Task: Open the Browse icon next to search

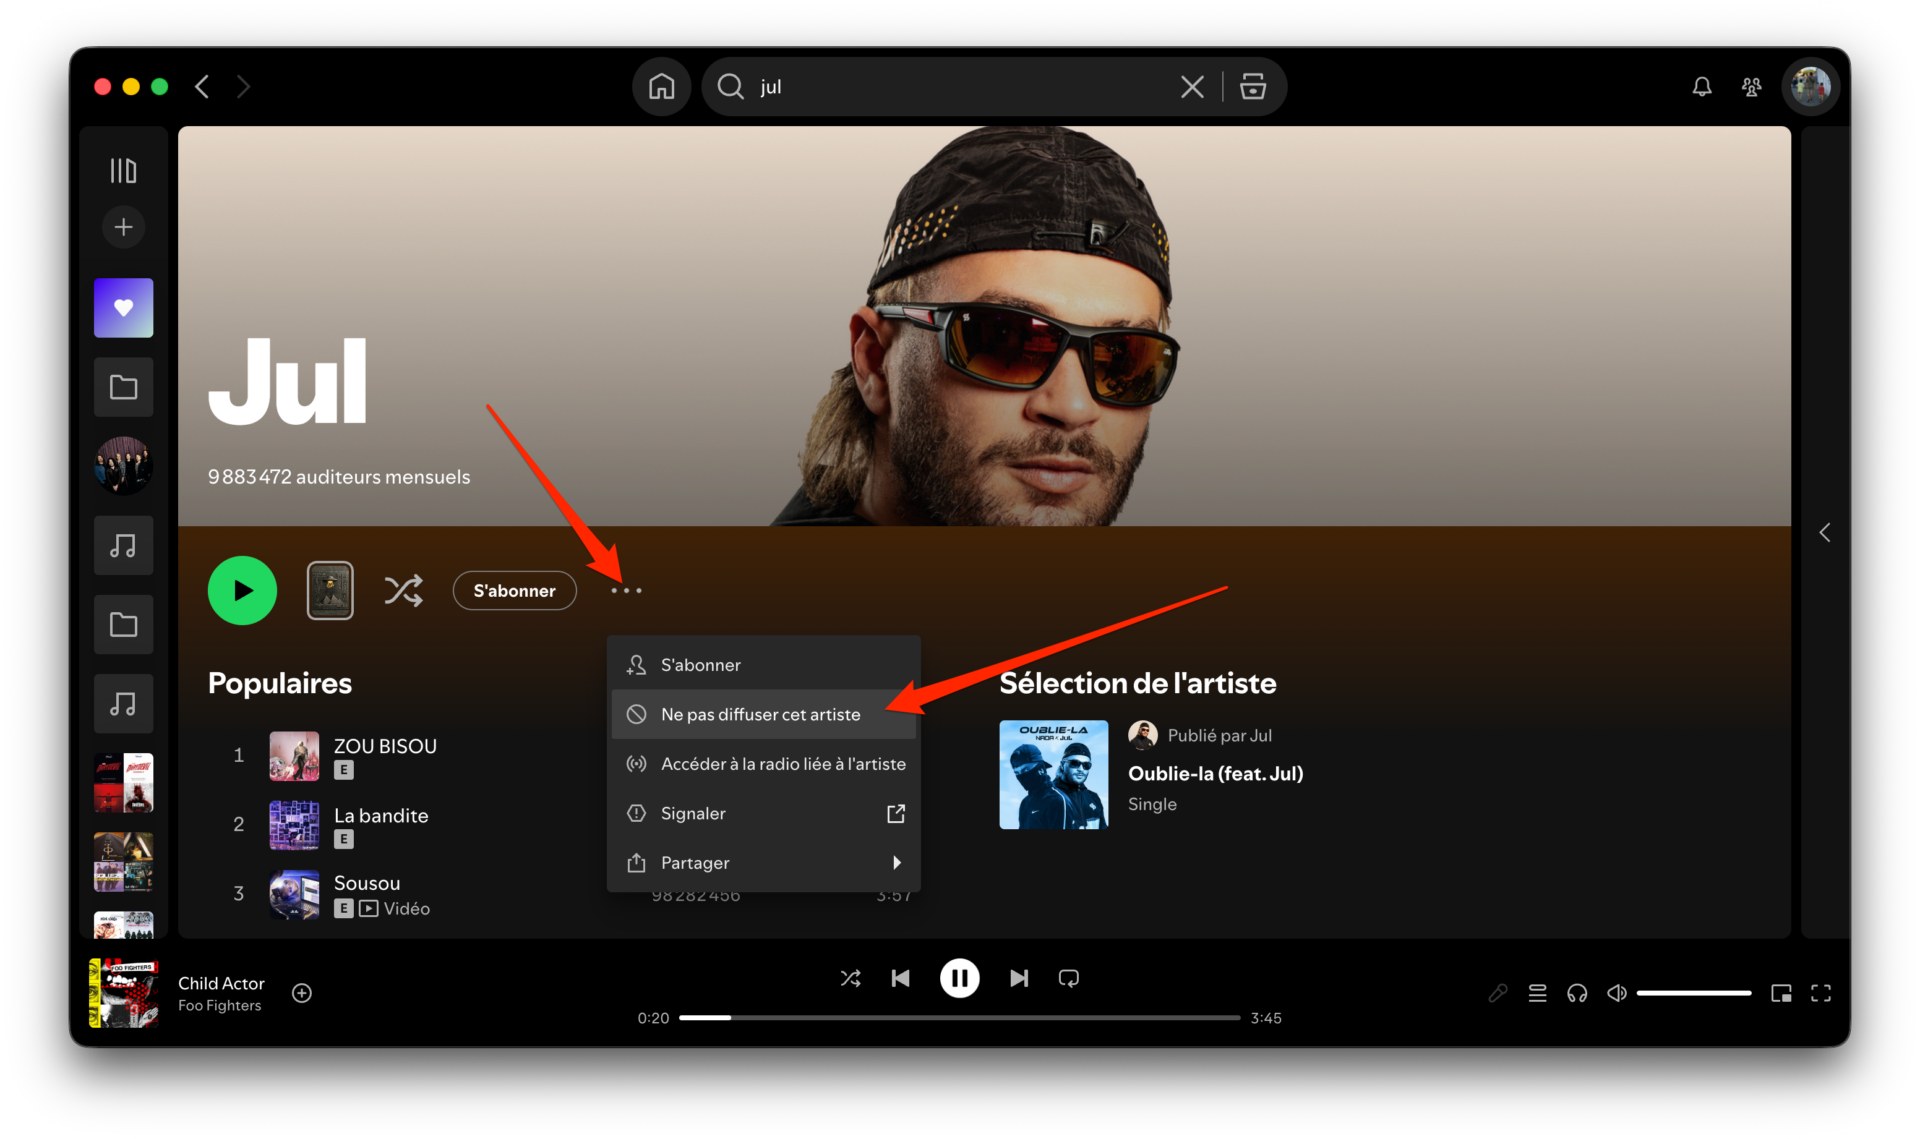Action: [x=1253, y=87]
